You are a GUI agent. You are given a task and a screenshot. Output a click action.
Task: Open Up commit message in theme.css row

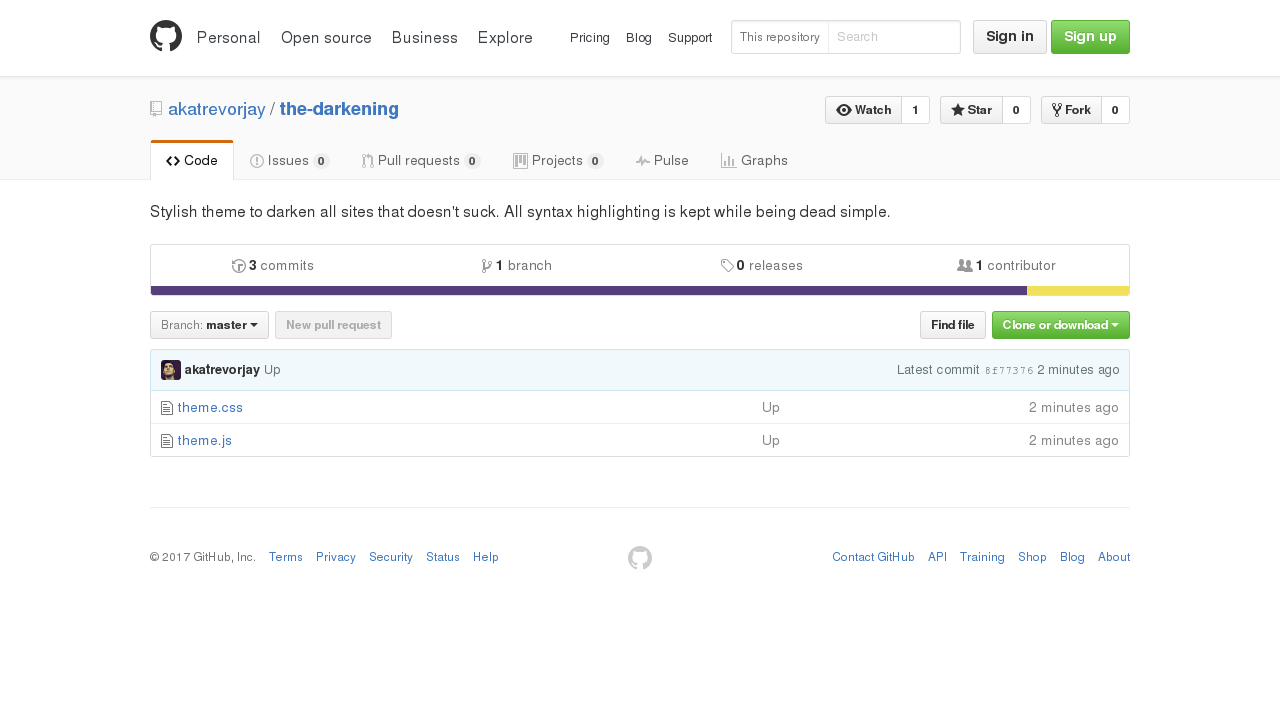point(771,408)
